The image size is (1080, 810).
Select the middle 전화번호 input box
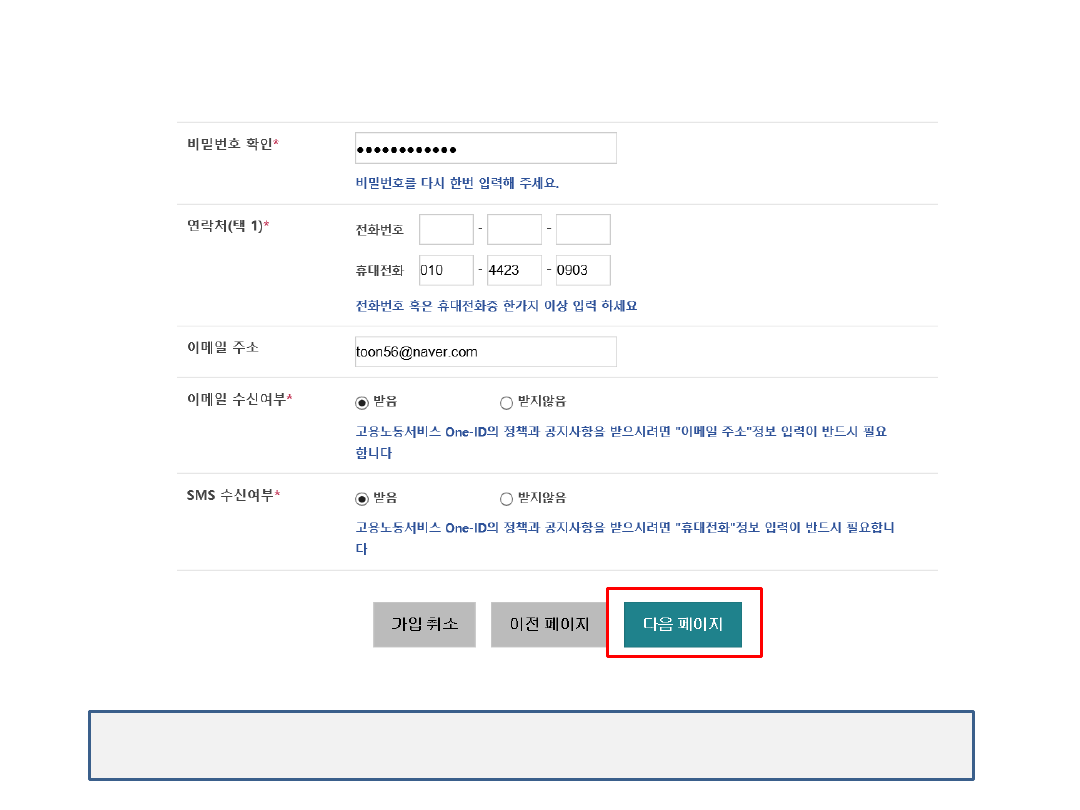[x=514, y=230]
